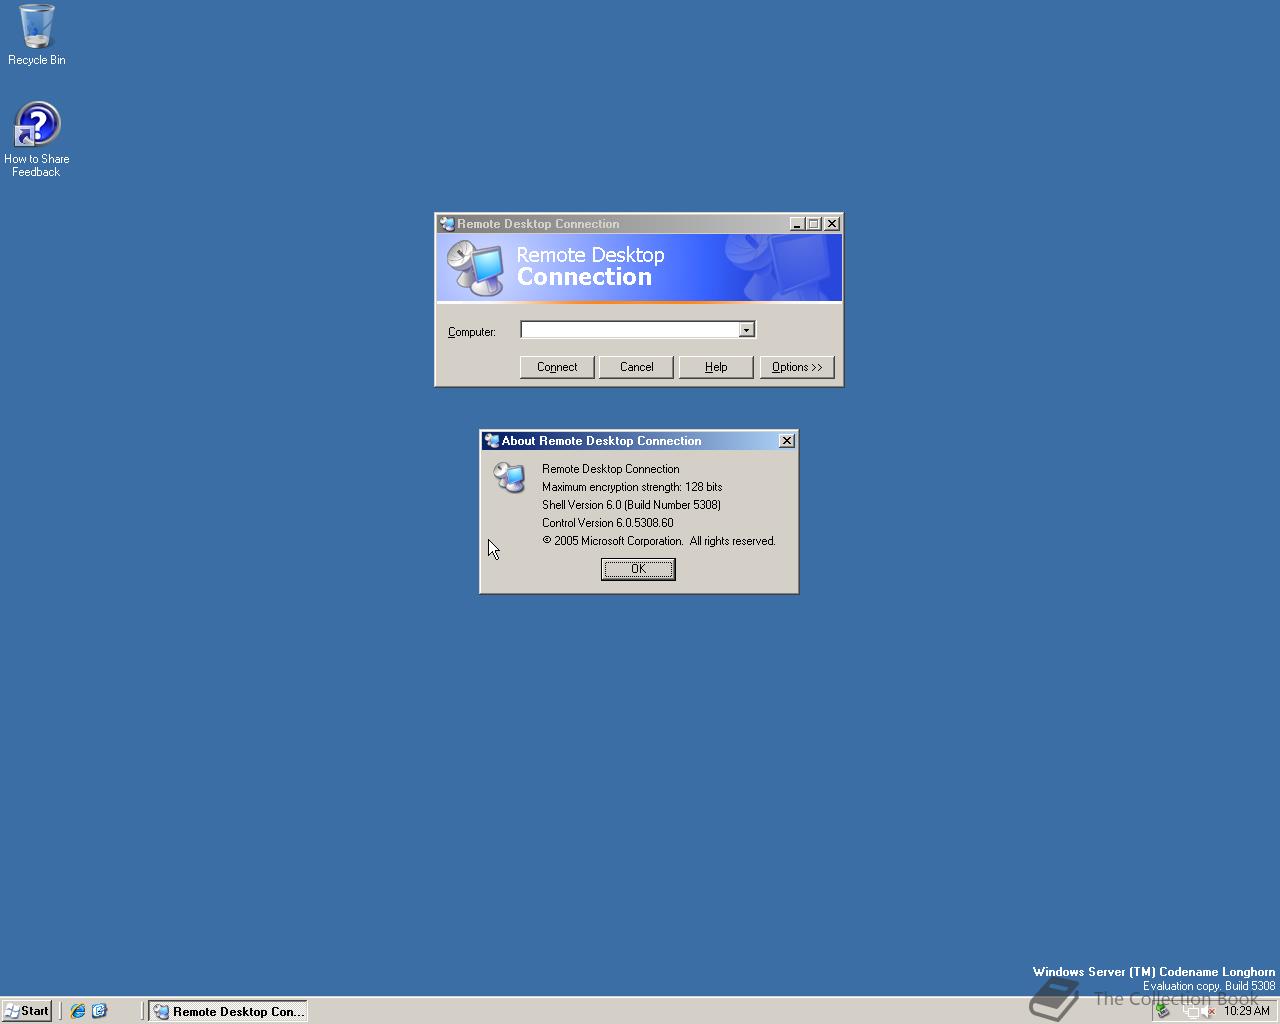The width and height of the screenshot is (1280, 1024).
Task: Click the Remote Desktop Connection banner logo
Action: tap(474, 268)
